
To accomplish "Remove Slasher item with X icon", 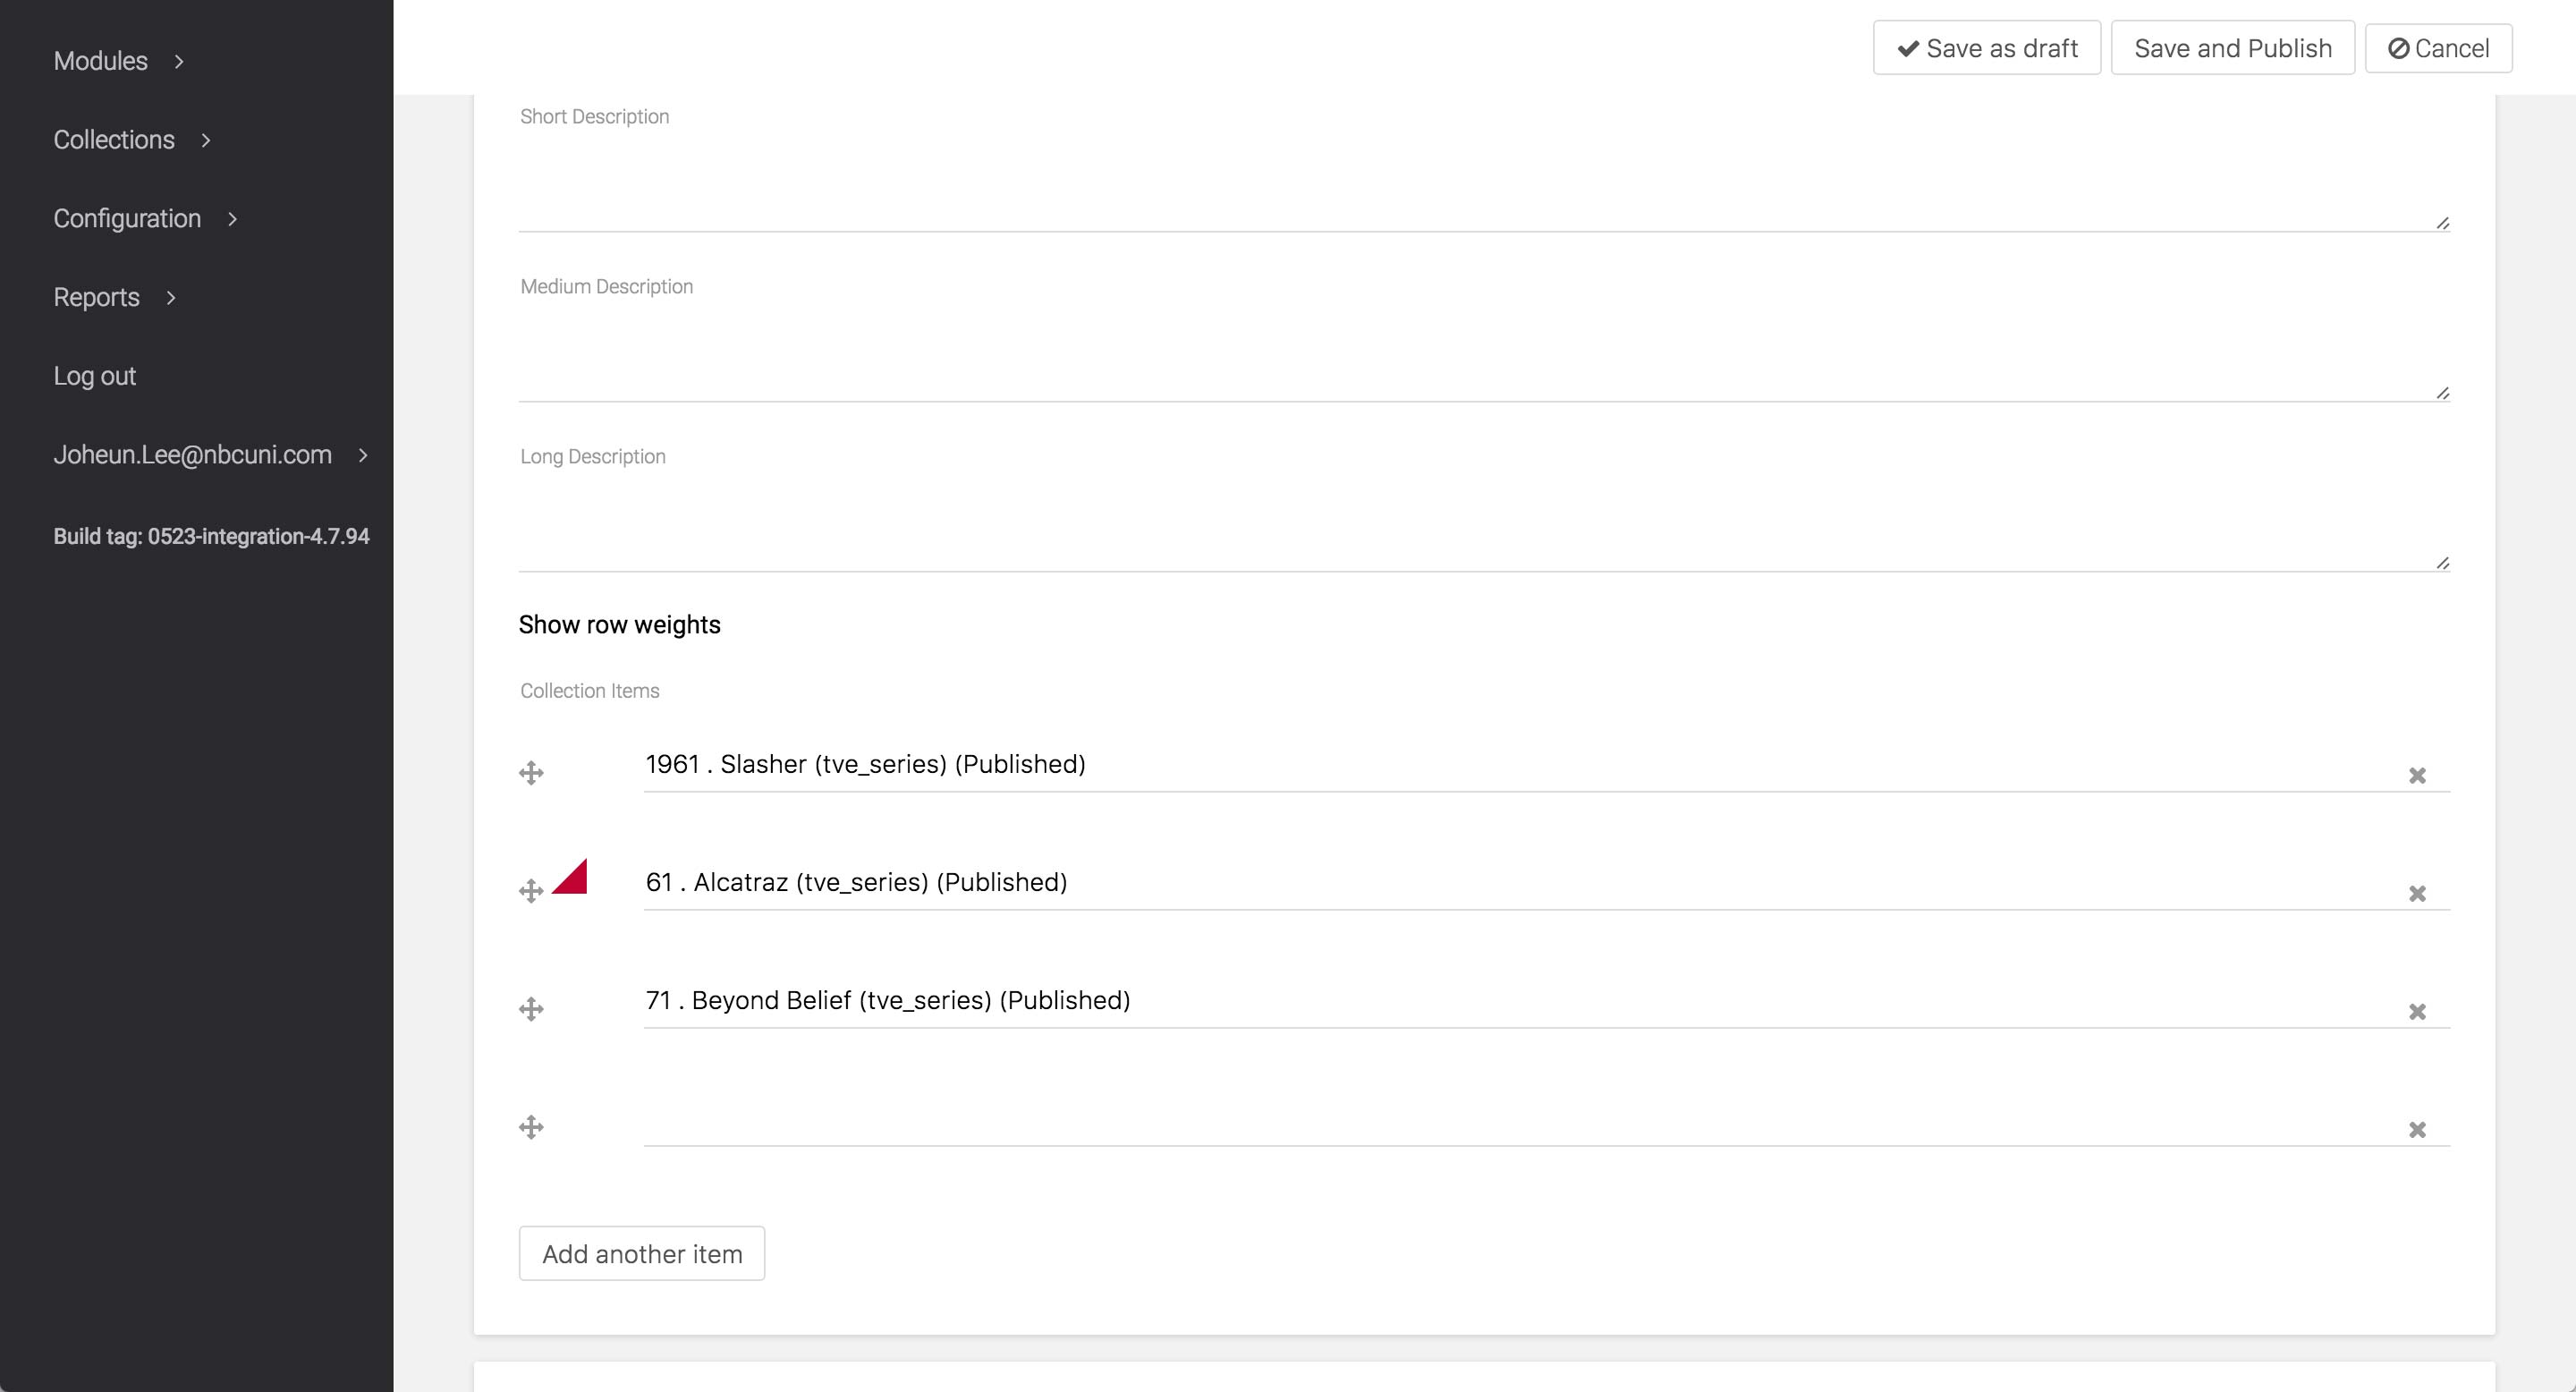I will coord(2417,776).
